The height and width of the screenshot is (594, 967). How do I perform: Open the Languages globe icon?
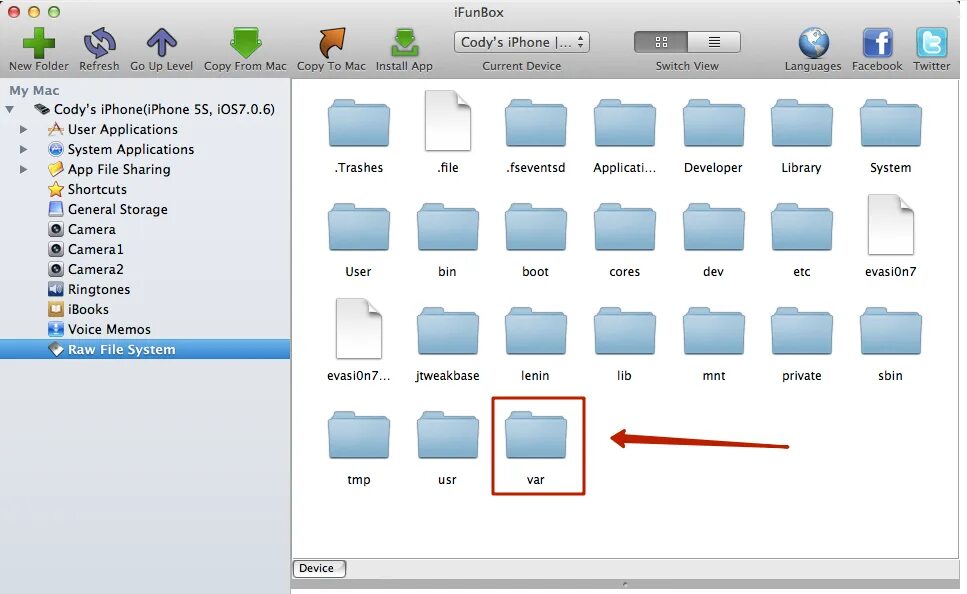click(x=813, y=43)
